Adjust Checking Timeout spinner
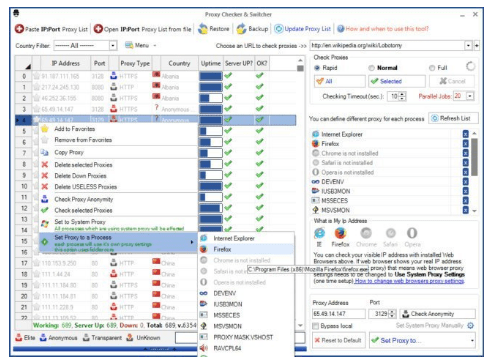Viewport: 491px width, 364px height. (x=402, y=96)
